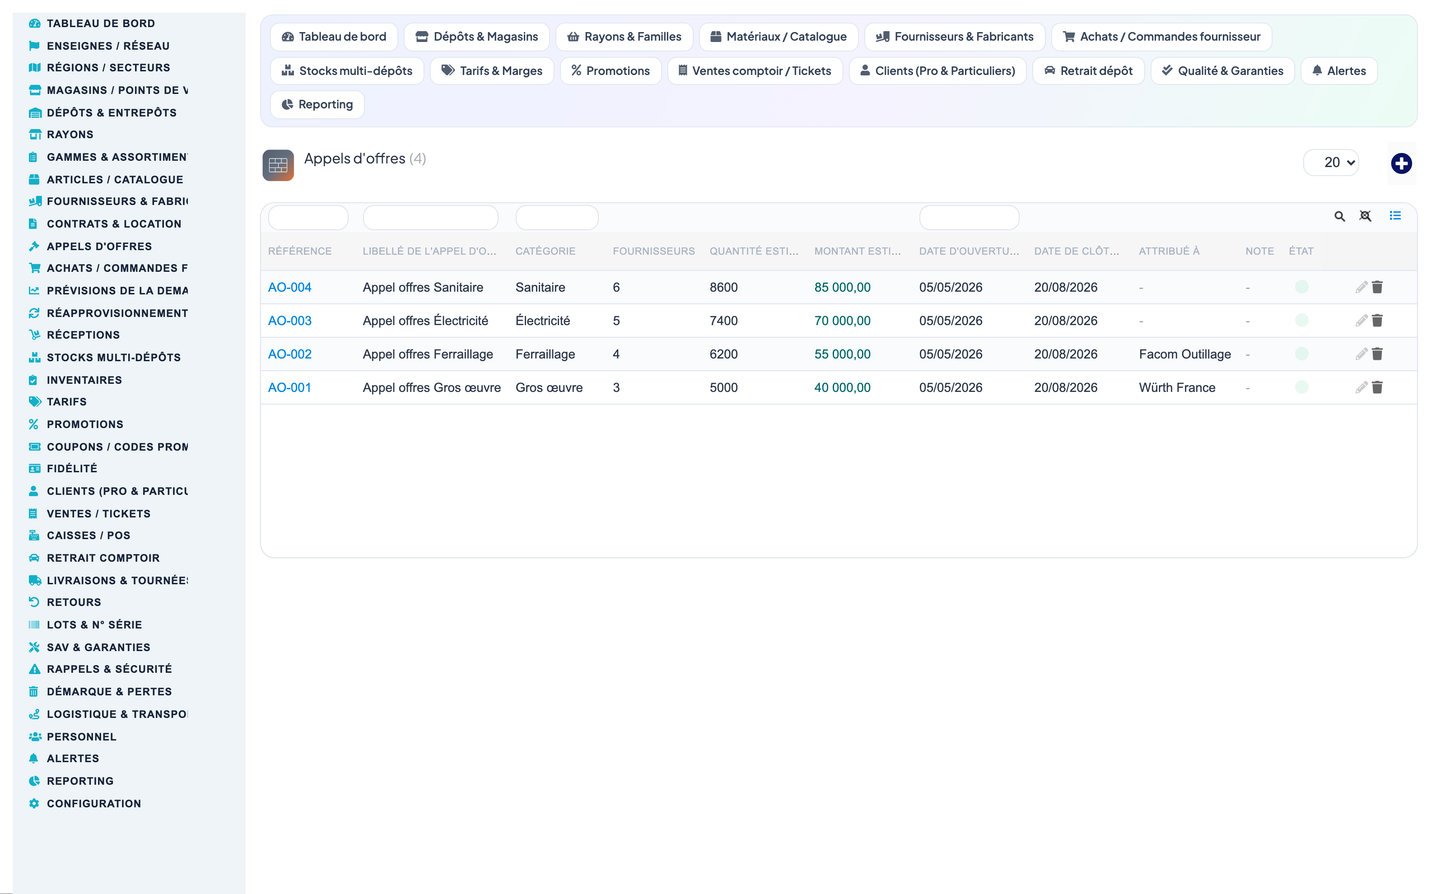This screenshot has height=894, width=1445.
Task: Select Appels d'offres in sidebar
Action: (99, 246)
